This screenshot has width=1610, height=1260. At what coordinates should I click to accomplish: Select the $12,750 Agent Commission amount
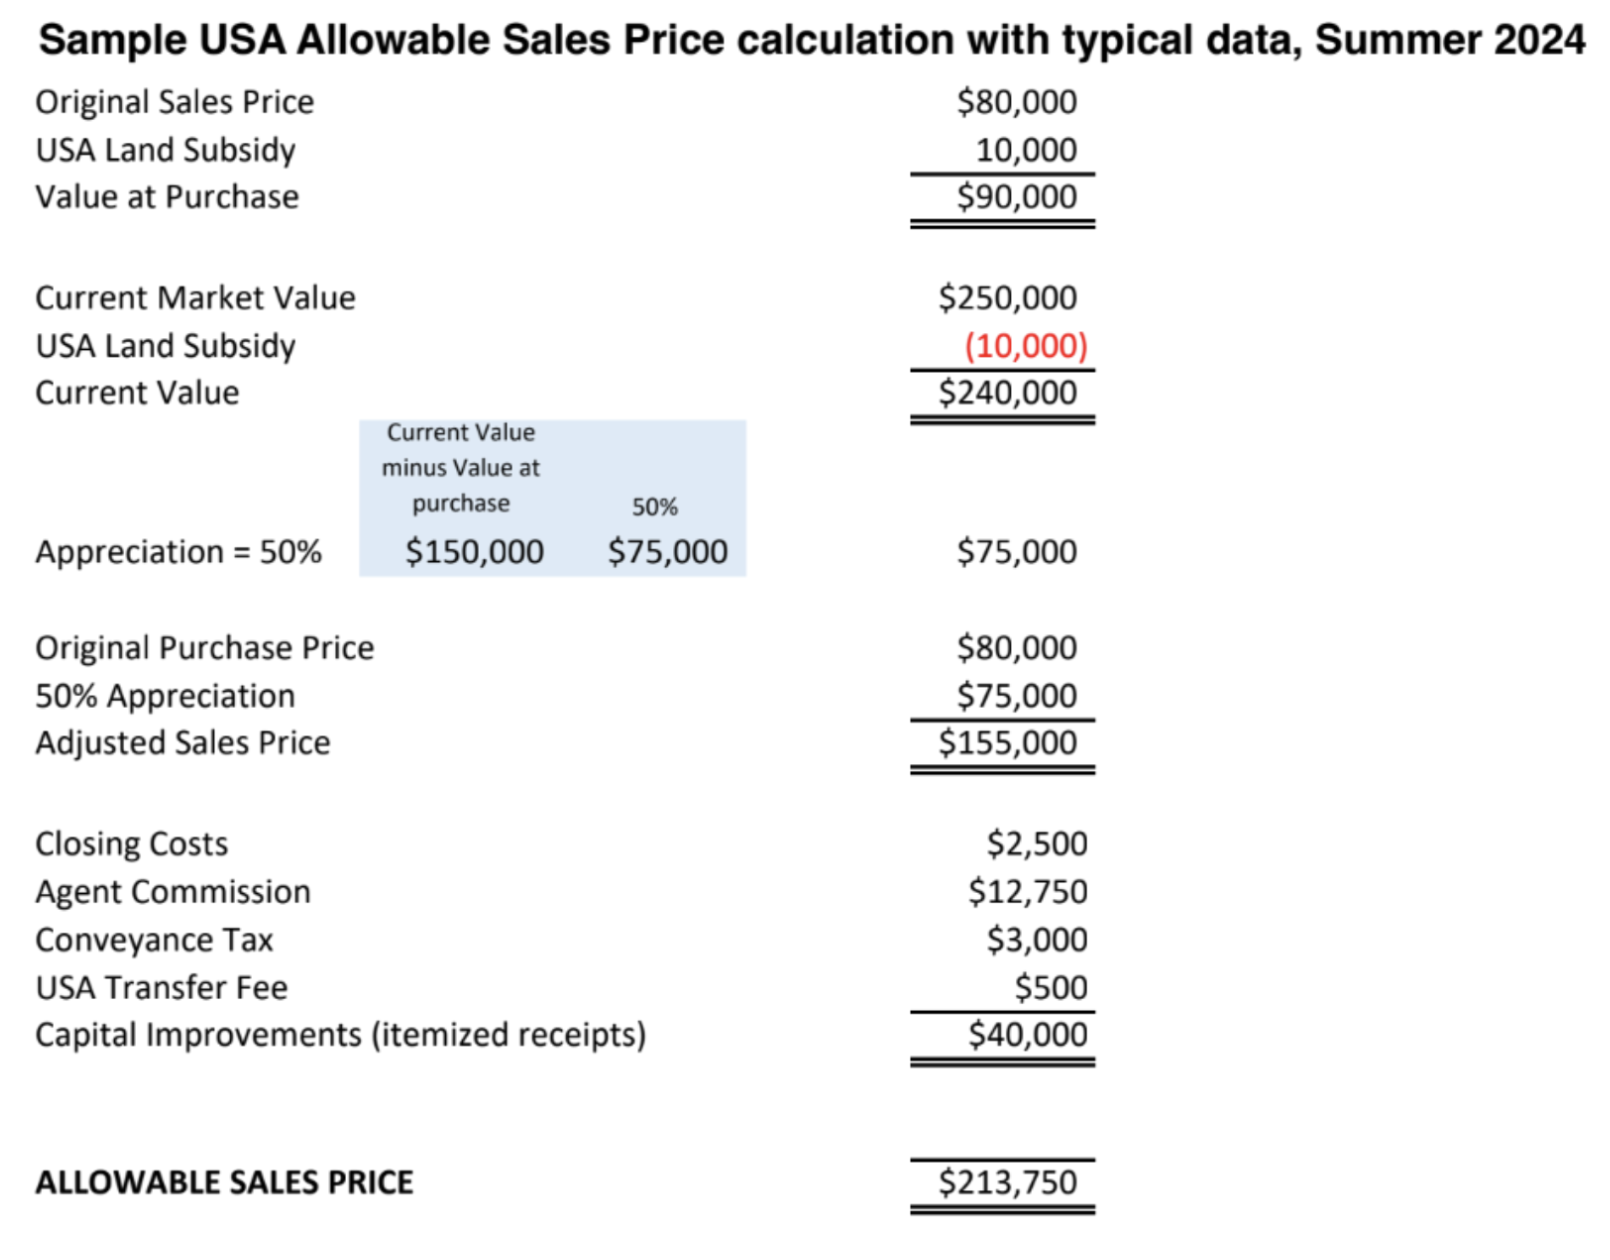coord(1027,892)
